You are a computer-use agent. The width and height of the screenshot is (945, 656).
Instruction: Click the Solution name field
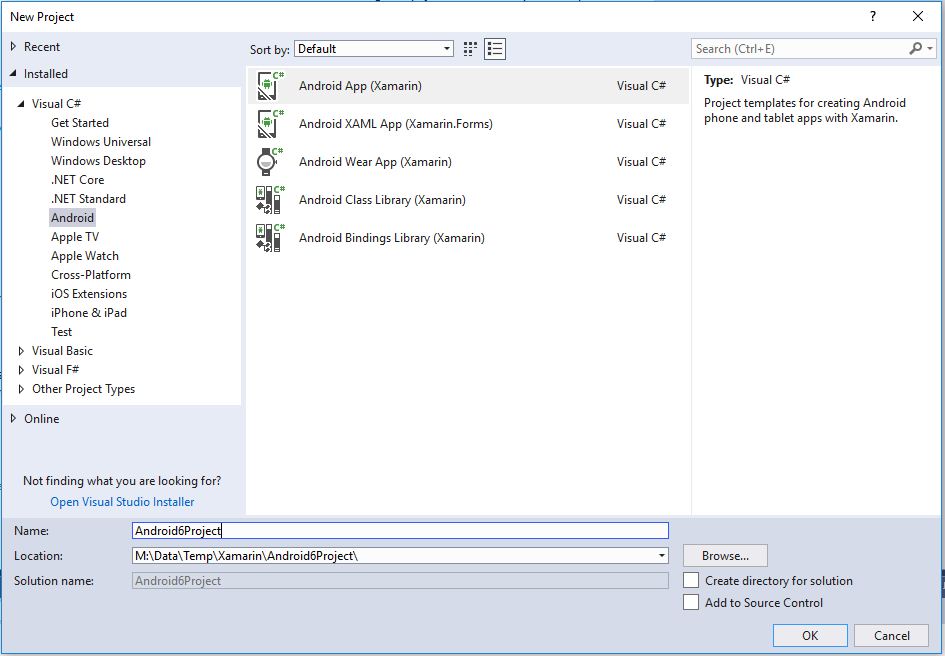[400, 581]
